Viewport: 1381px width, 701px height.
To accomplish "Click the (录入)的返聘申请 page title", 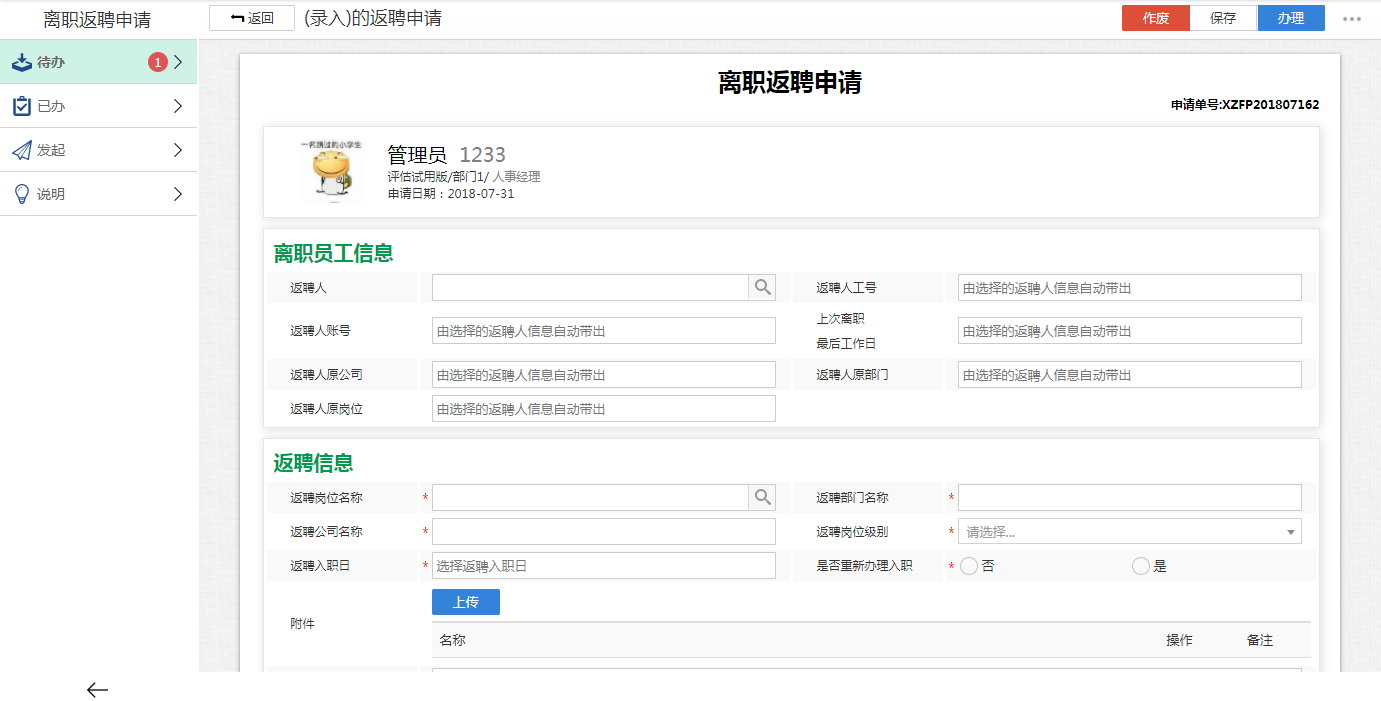I will coord(372,18).
